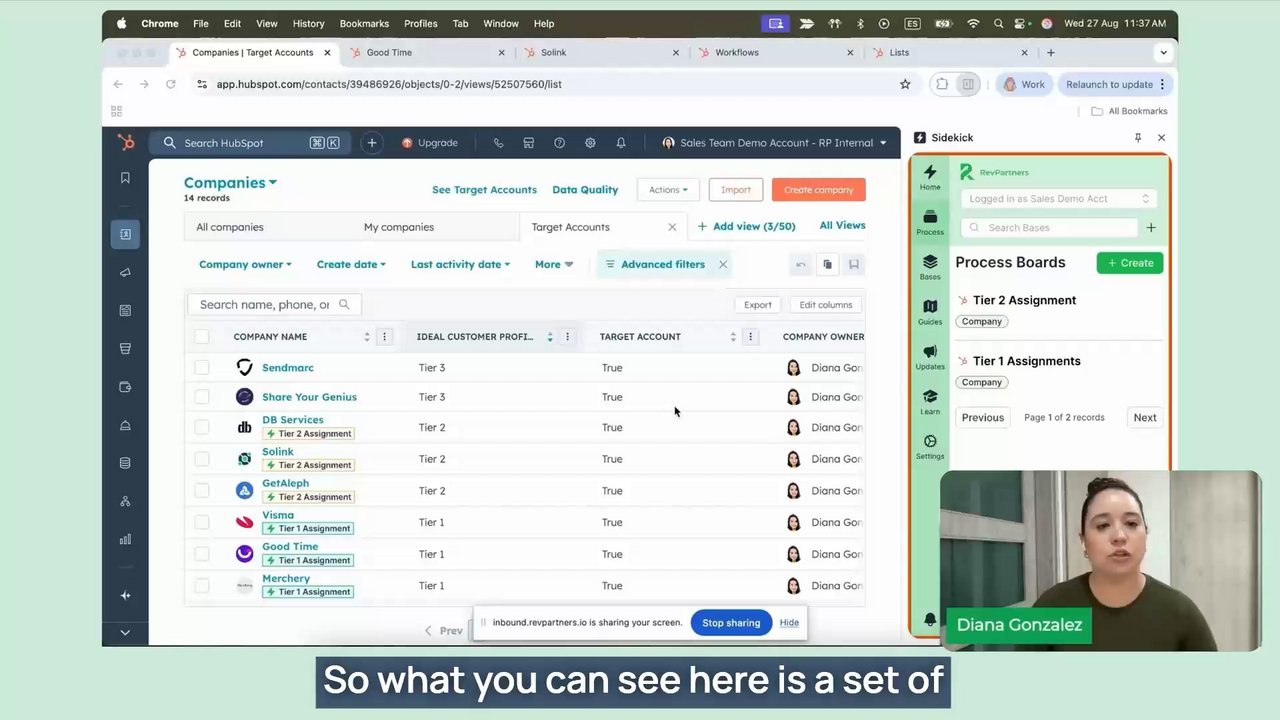The width and height of the screenshot is (1280, 720).
Task: Check the Merchery row checkbox
Action: 202,586
